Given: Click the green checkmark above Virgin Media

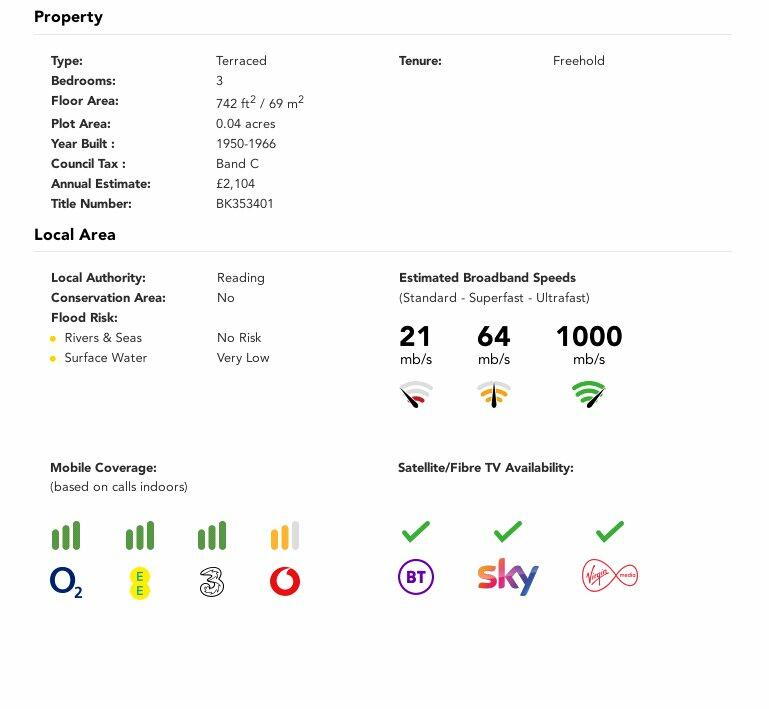Looking at the screenshot, I should coord(610,531).
